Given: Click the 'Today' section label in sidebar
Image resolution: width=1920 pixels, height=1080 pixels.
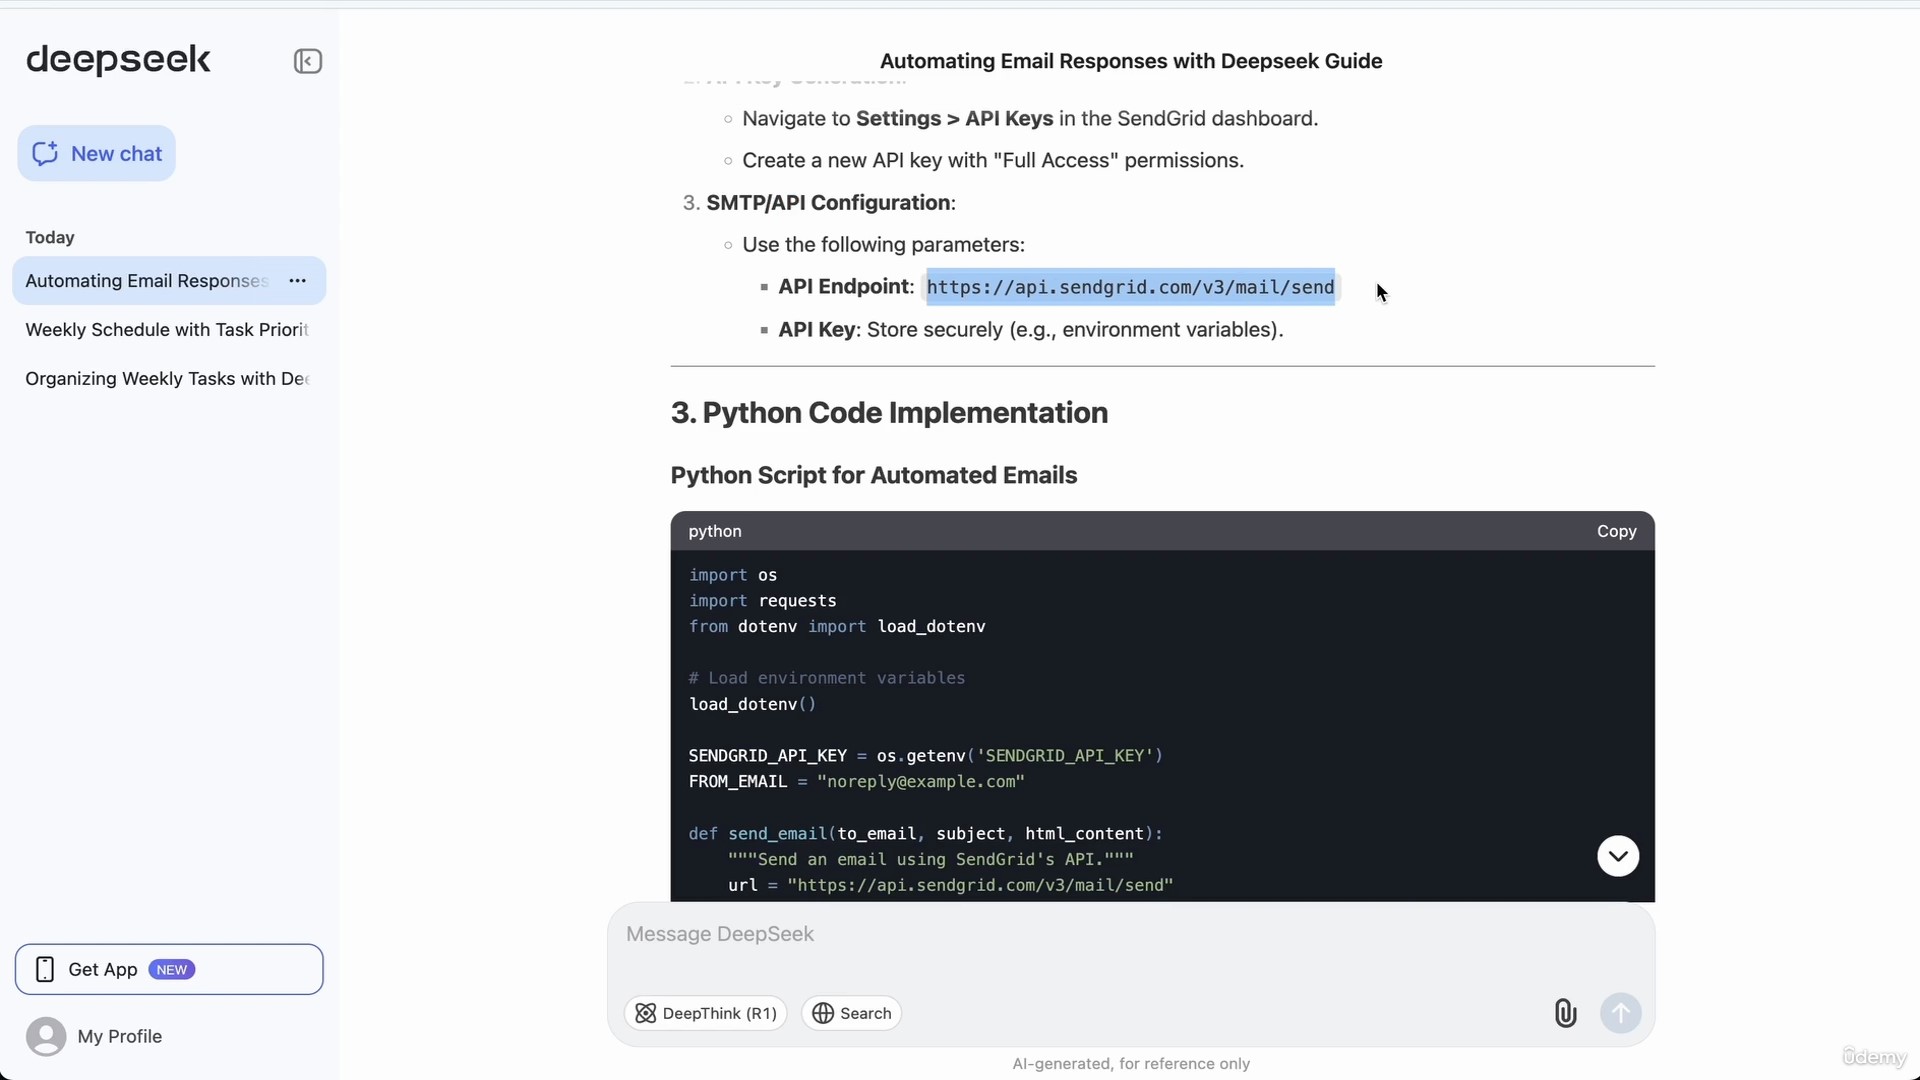Looking at the screenshot, I should click(50, 238).
